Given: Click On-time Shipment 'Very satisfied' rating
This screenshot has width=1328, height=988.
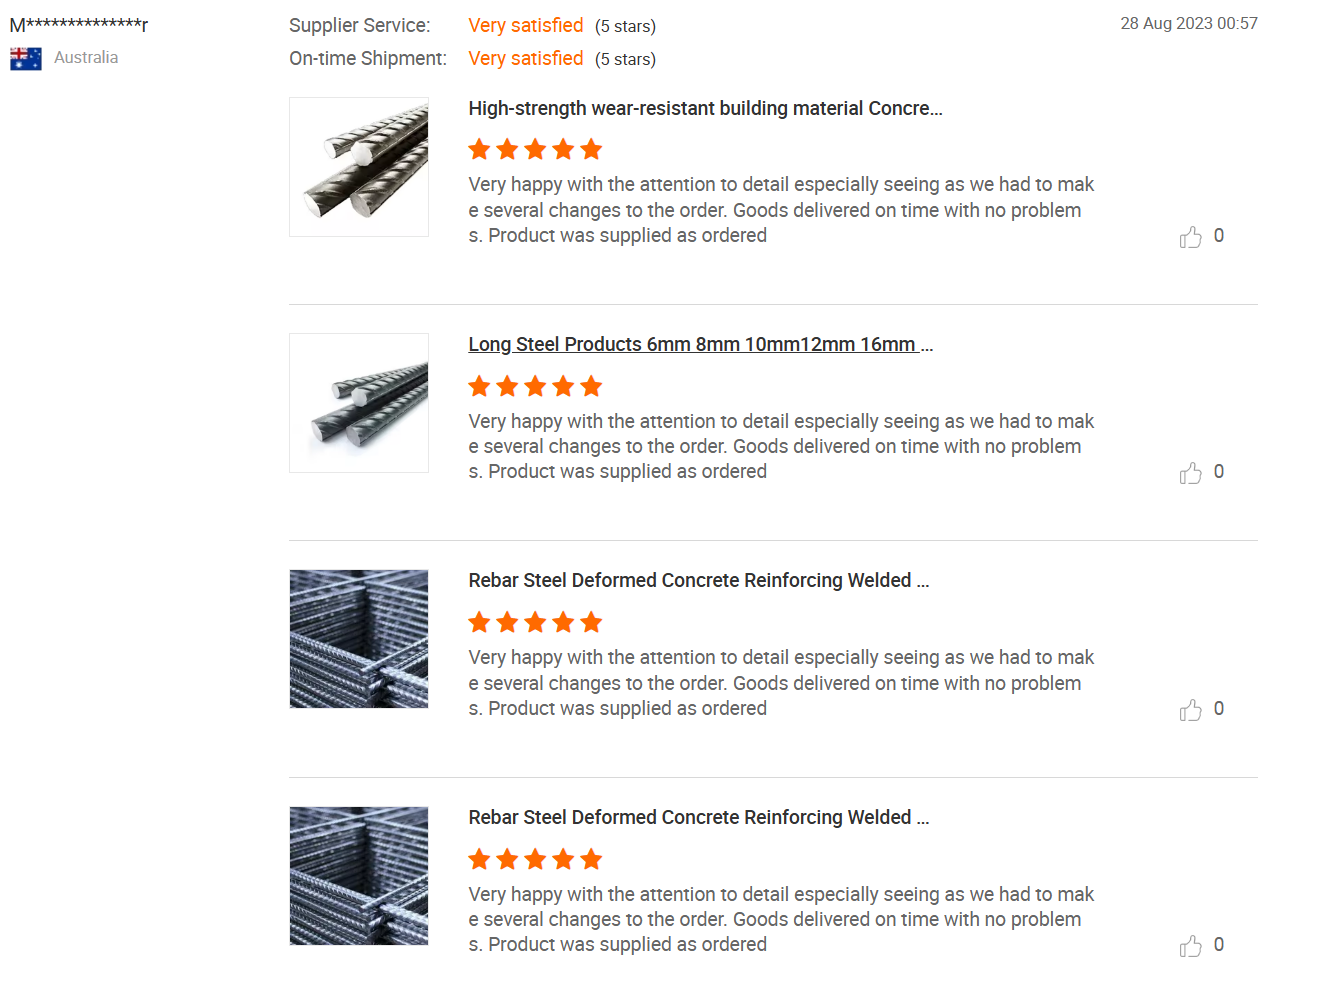Looking at the screenshot, I should 525,59.
